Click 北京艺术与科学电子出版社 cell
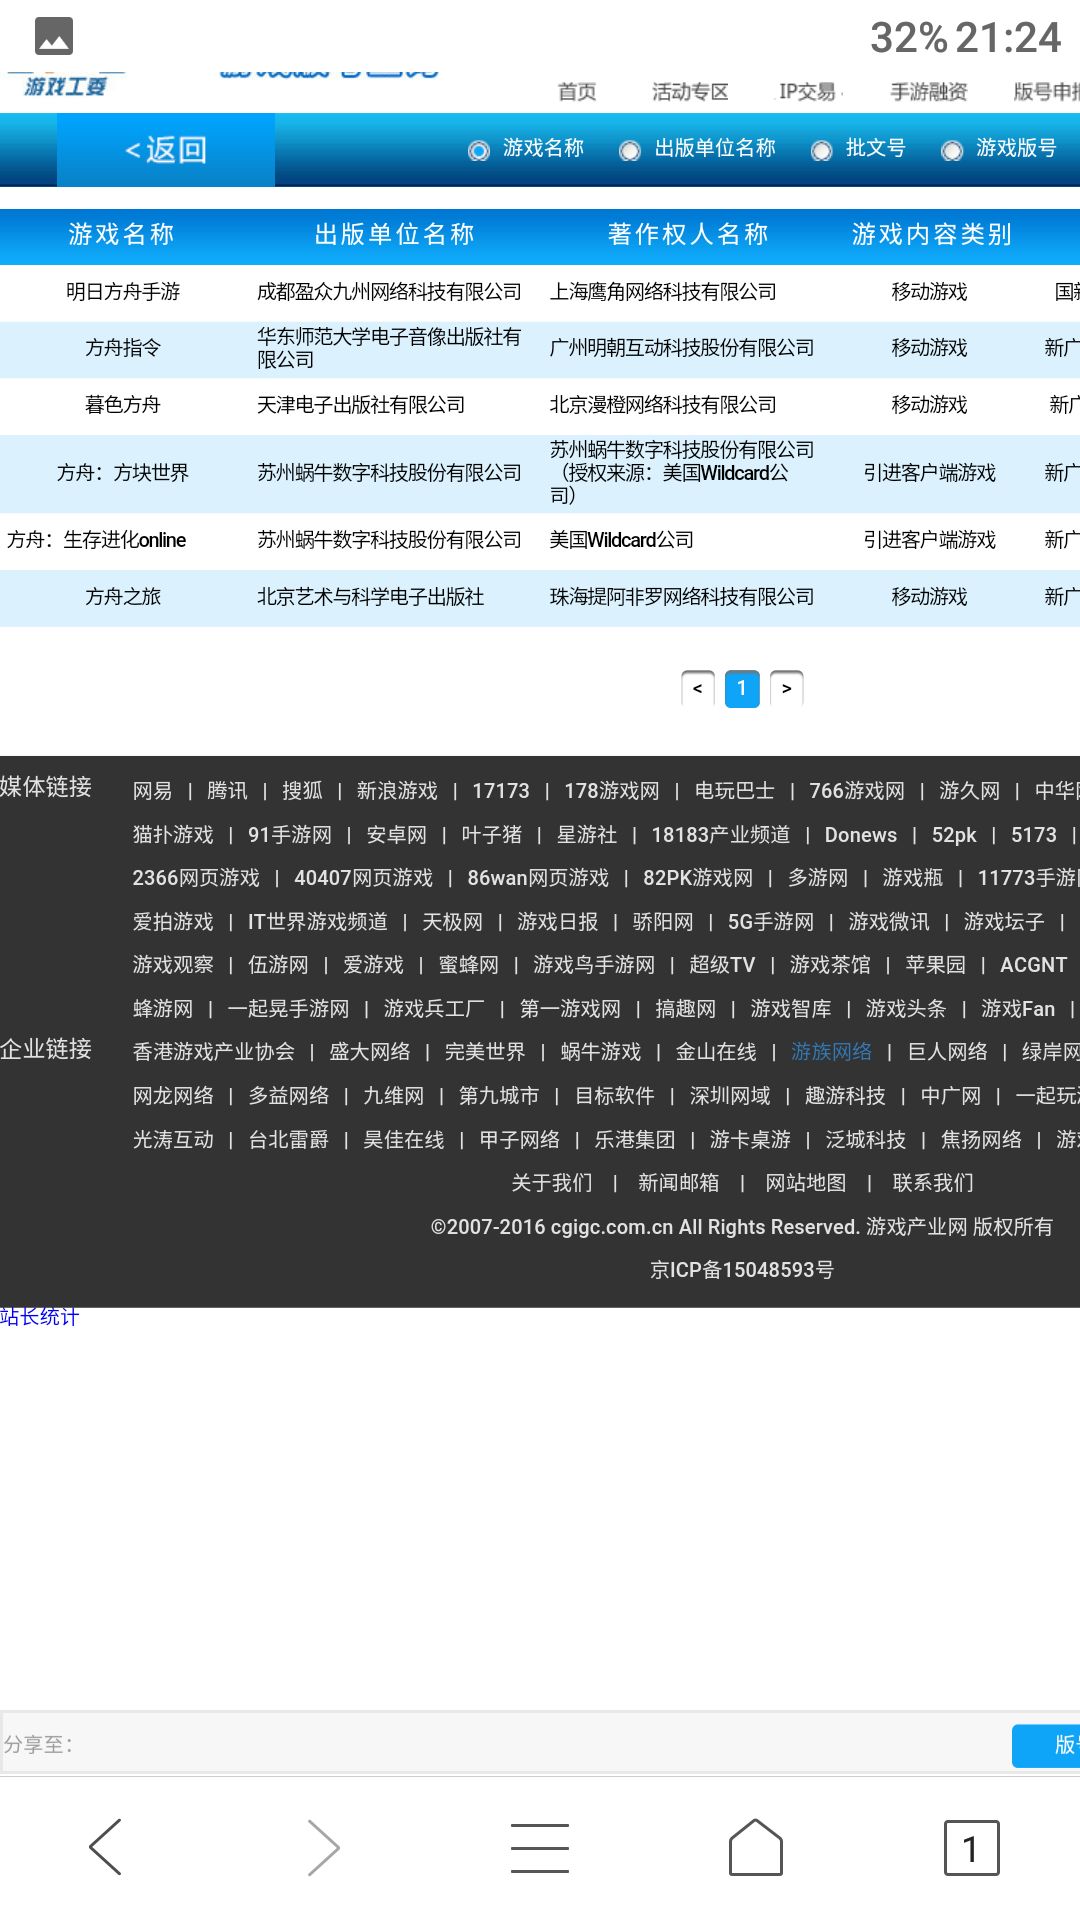Viewport: 1080px width, 1920px height. pyautogui.click(x=371, y=597)
